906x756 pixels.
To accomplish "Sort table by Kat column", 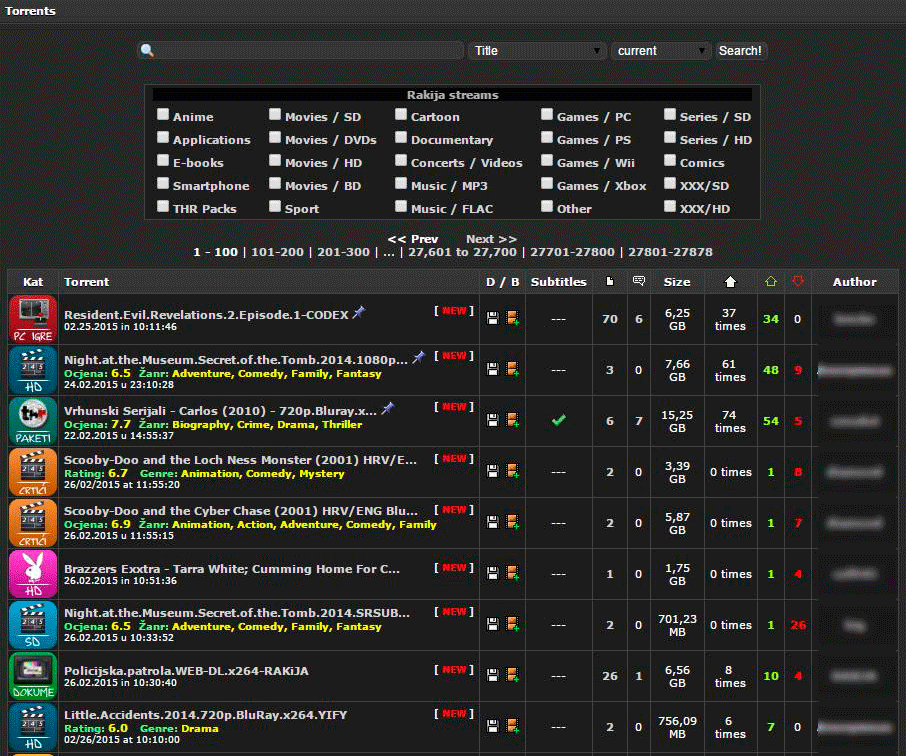I will tap(33, 281).
